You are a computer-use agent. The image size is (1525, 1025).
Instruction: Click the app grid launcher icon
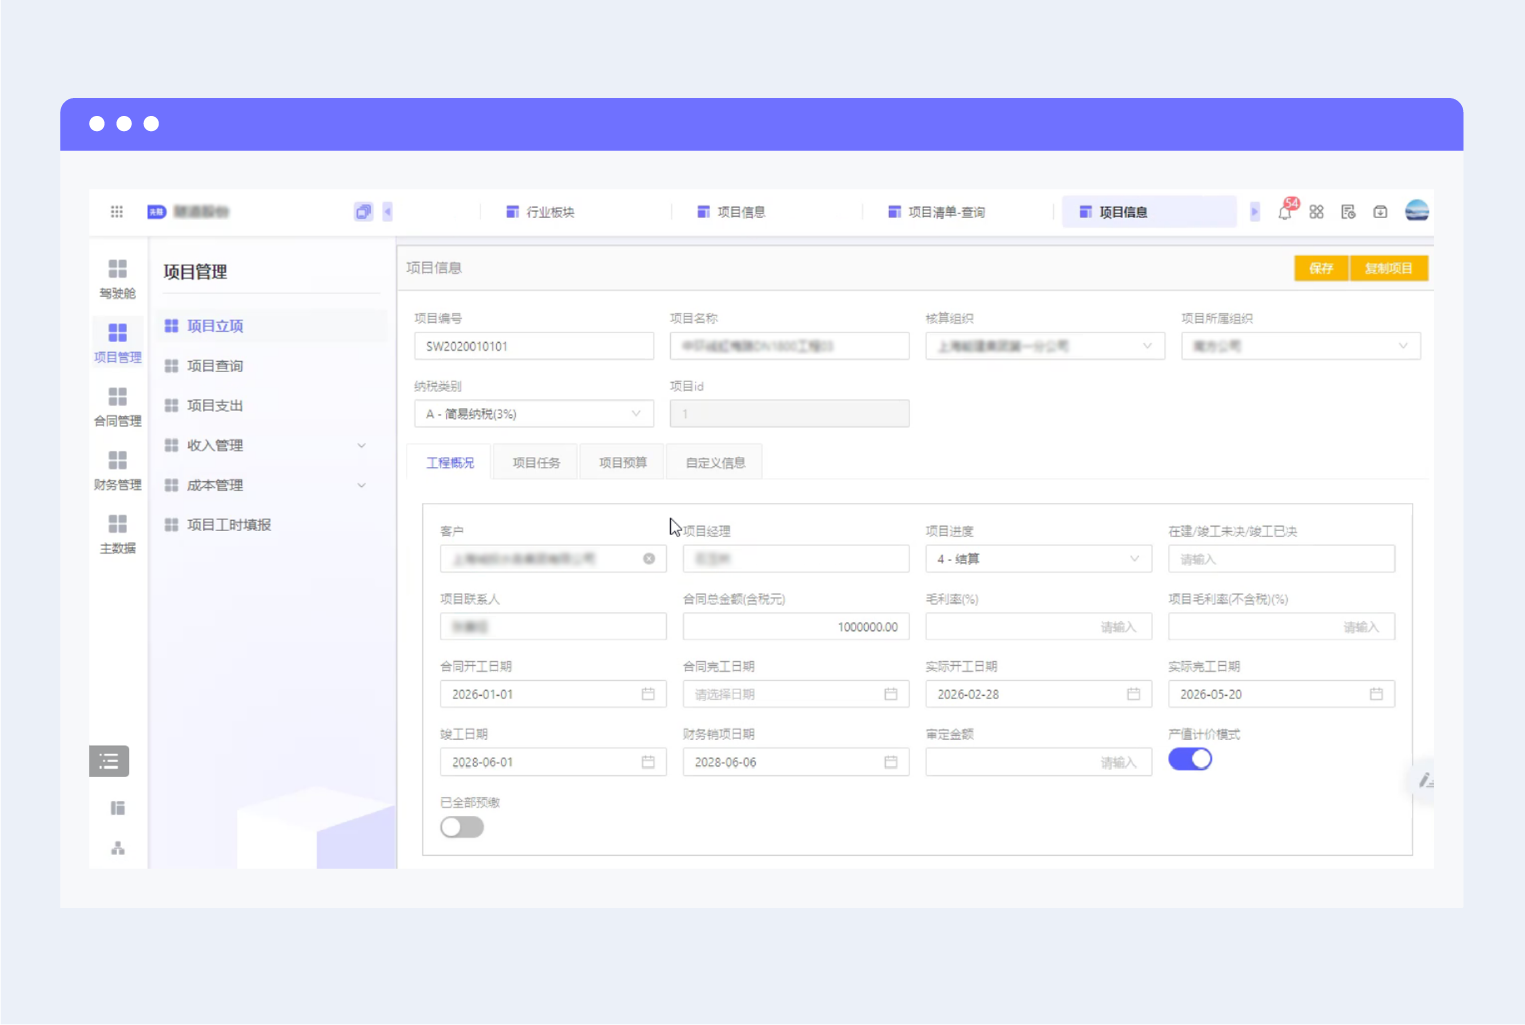coord(117,211)
